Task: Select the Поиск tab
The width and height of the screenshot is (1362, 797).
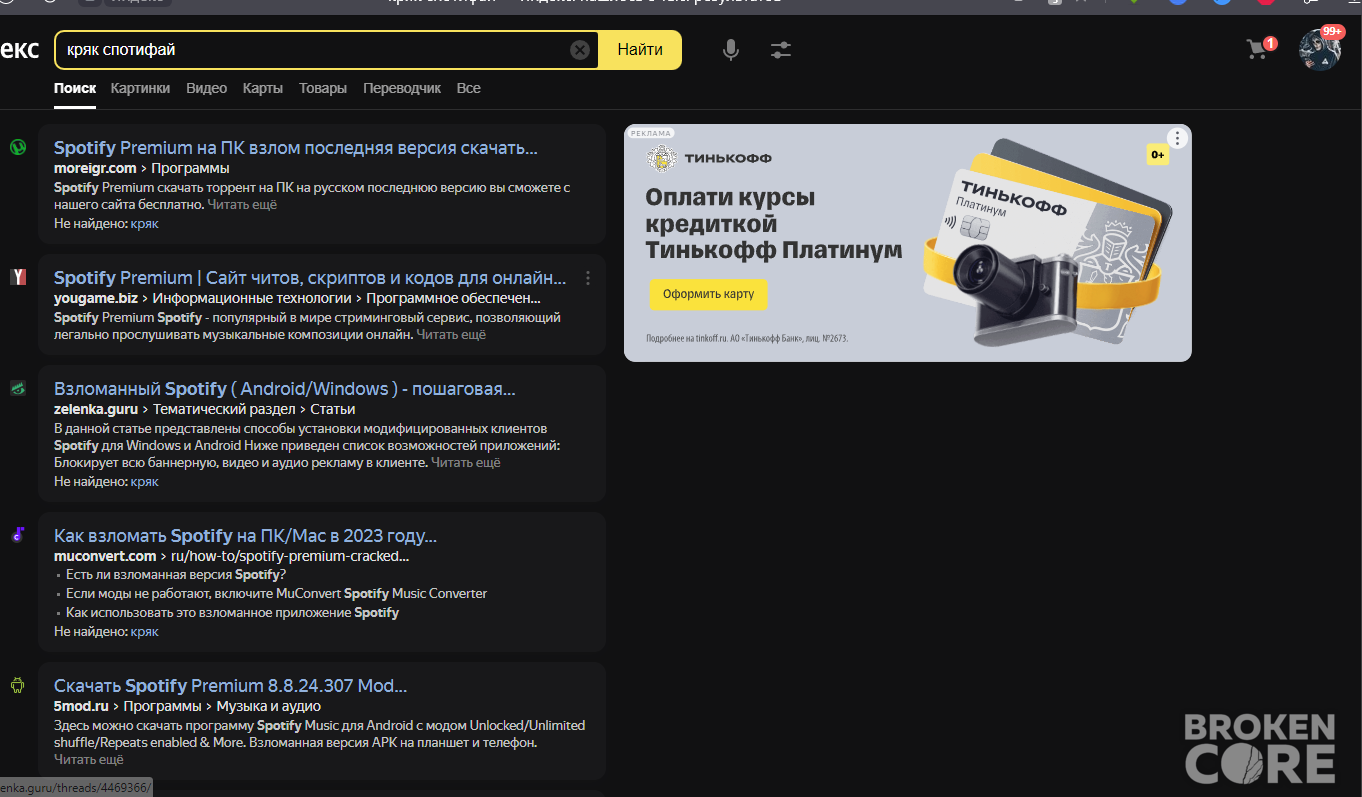Action: pos(75,88)
